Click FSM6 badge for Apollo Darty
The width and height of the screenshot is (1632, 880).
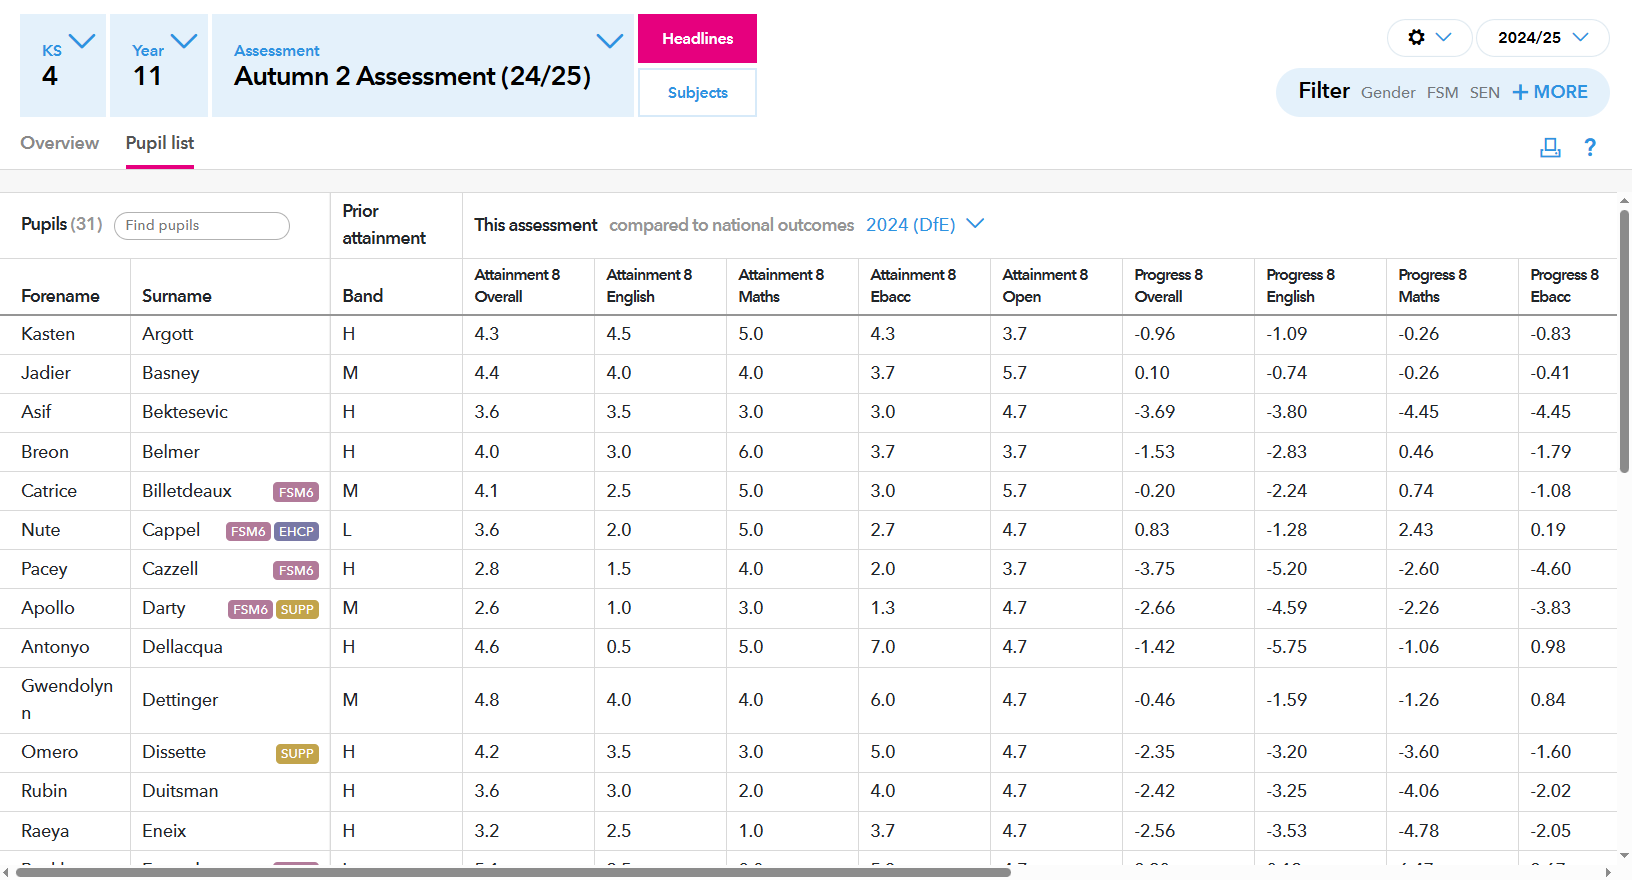pos(250,609)
